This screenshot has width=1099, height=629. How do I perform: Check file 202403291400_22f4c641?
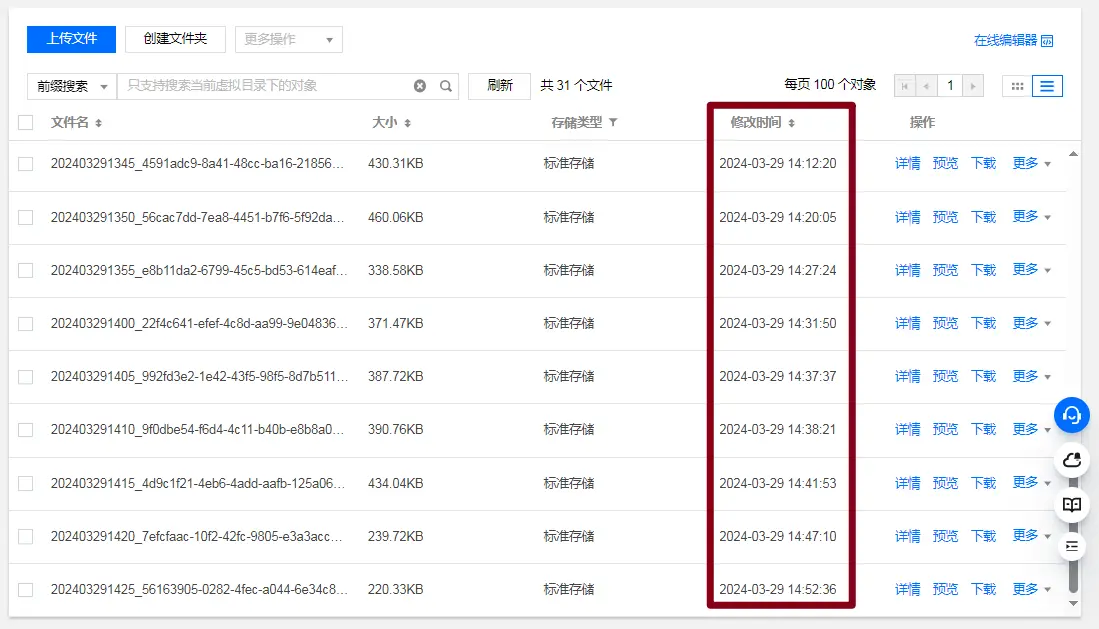click(x=26, y=324)
